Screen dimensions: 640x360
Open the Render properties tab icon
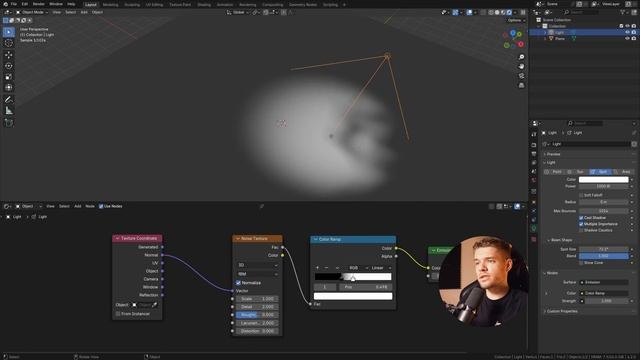tap(533, 145)
